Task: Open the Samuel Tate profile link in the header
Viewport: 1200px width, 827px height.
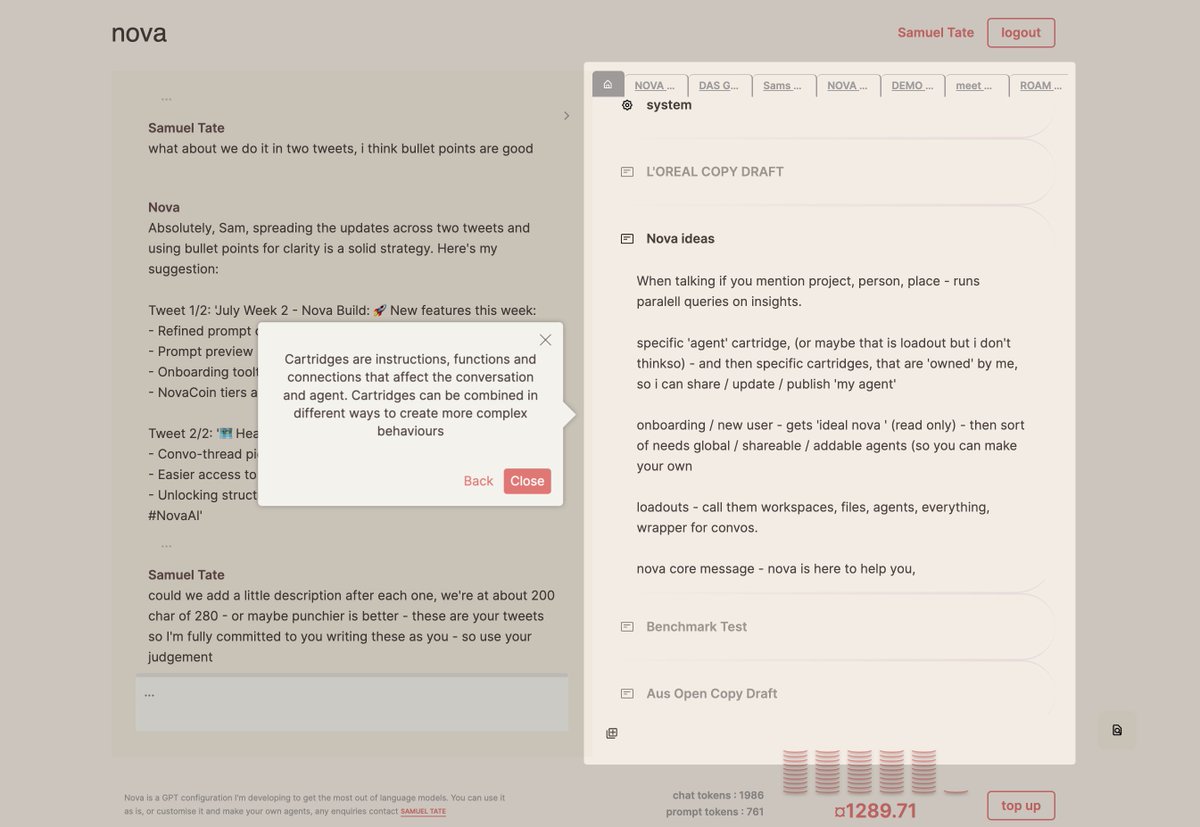Action: tap(935, 33)
